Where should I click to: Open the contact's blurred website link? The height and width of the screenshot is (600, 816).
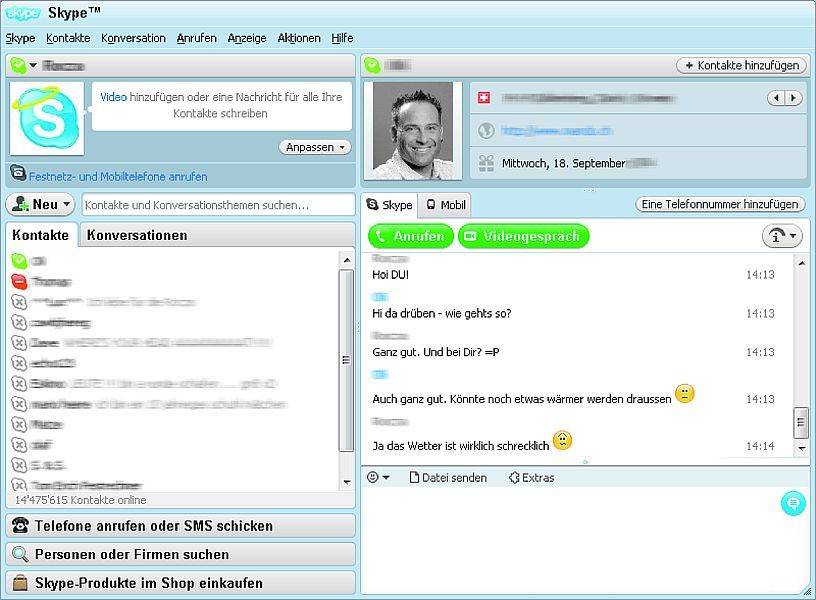pos(556,131)
